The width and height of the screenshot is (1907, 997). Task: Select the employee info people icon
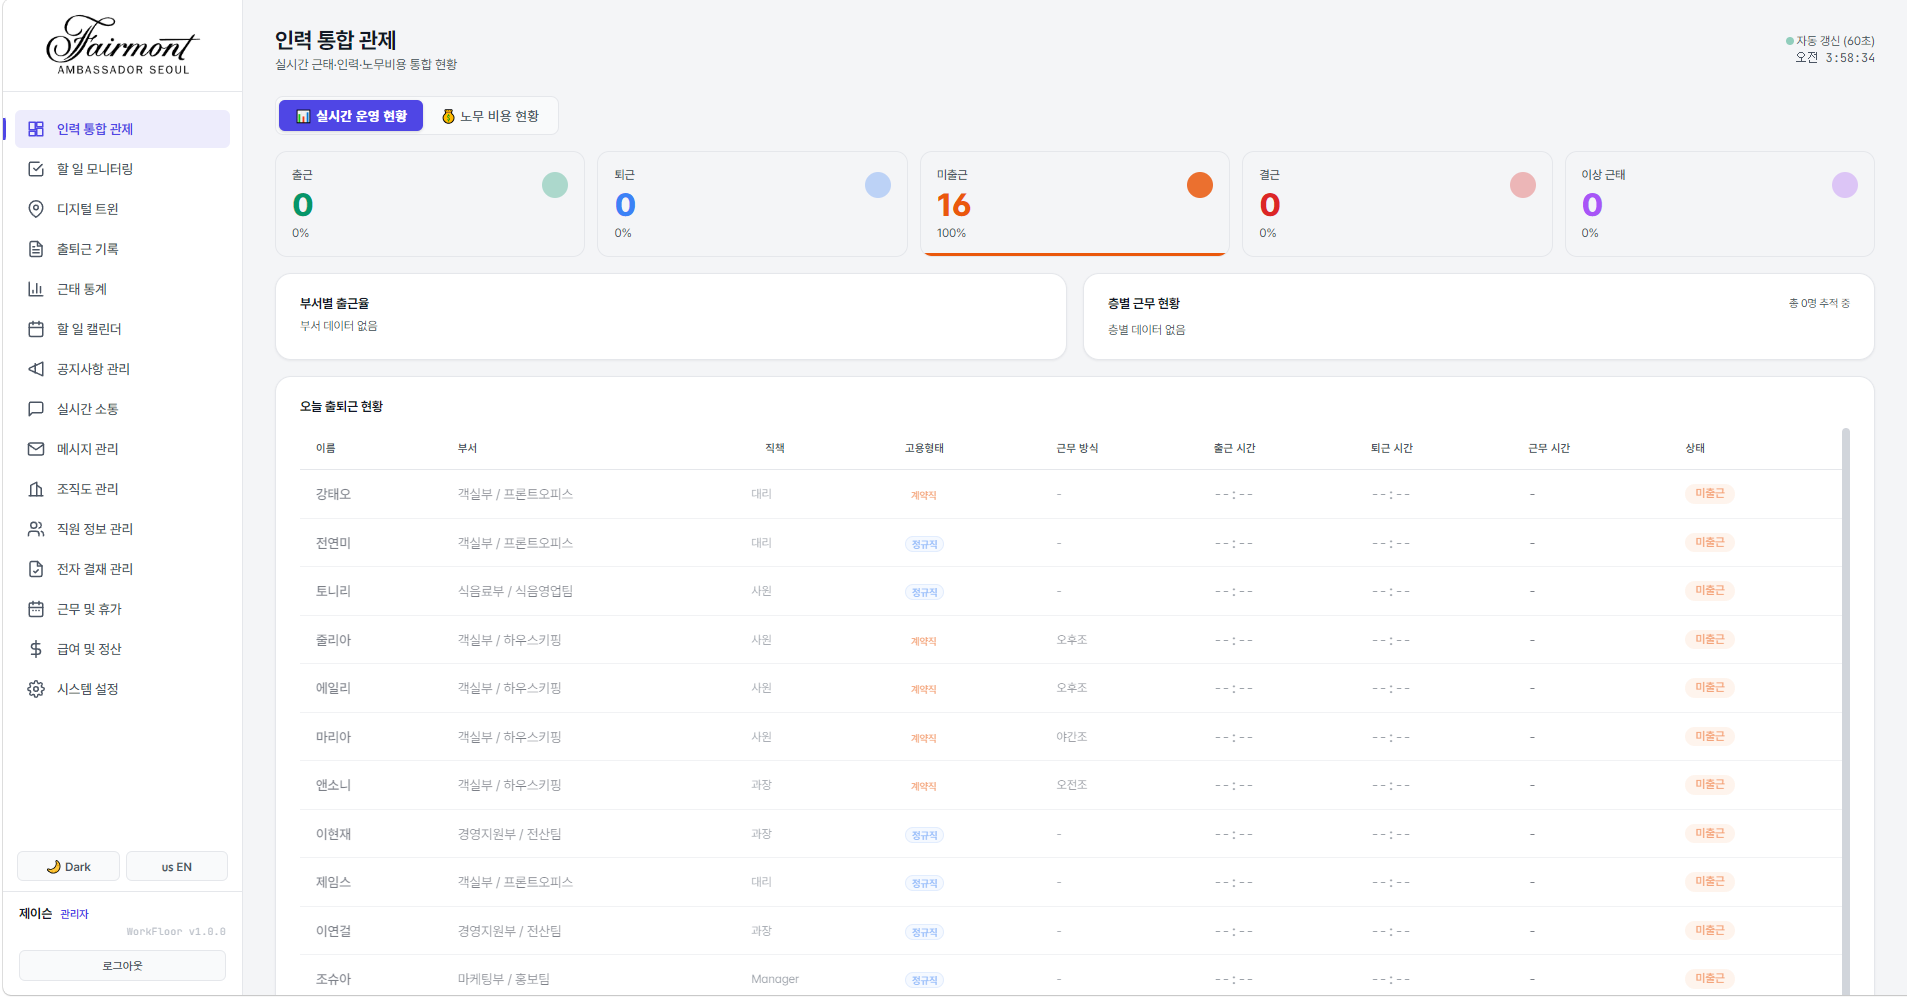(x=36, y=529)
